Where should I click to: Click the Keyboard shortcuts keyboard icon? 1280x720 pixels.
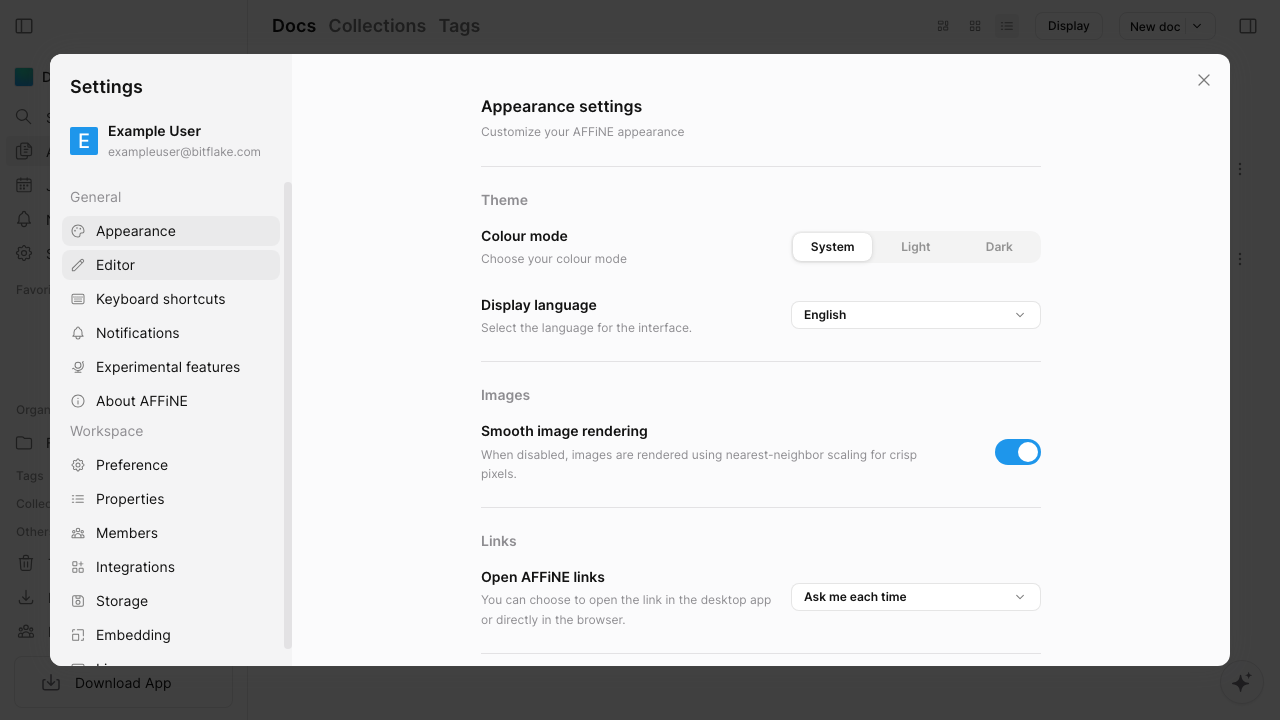[x=78, y=299]
